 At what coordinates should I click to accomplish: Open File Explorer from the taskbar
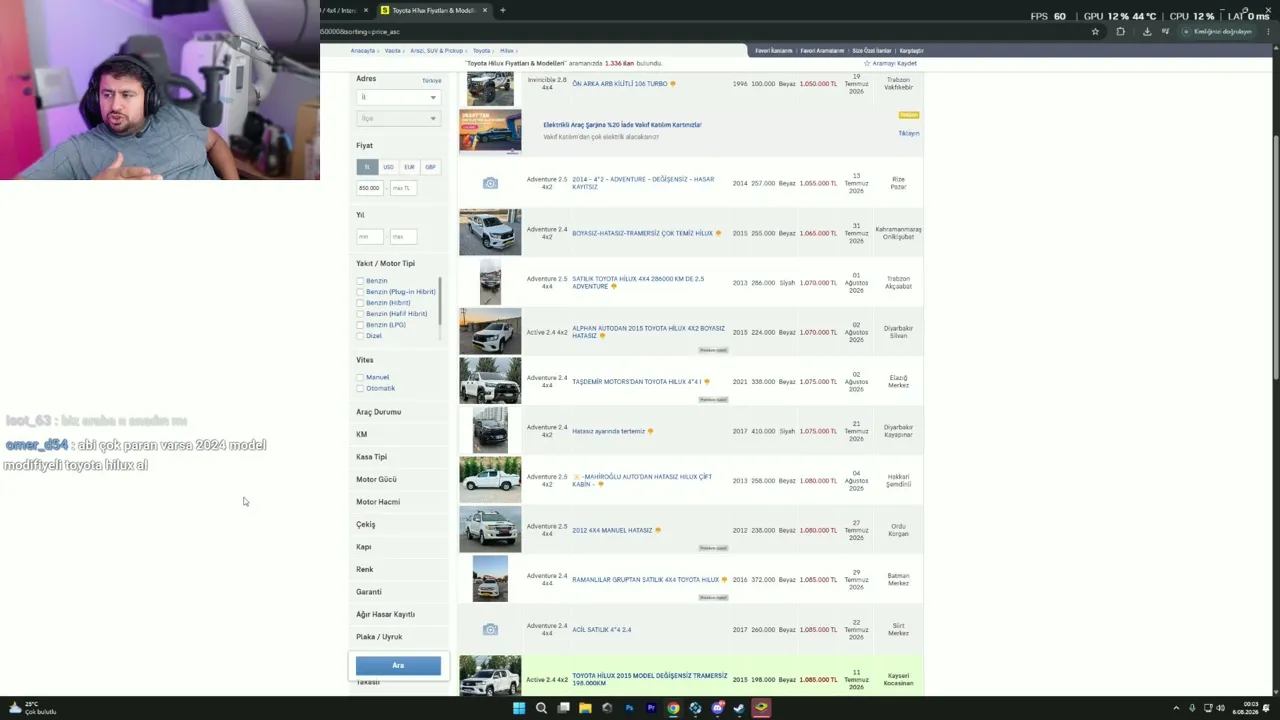click(x=585, y=708)
